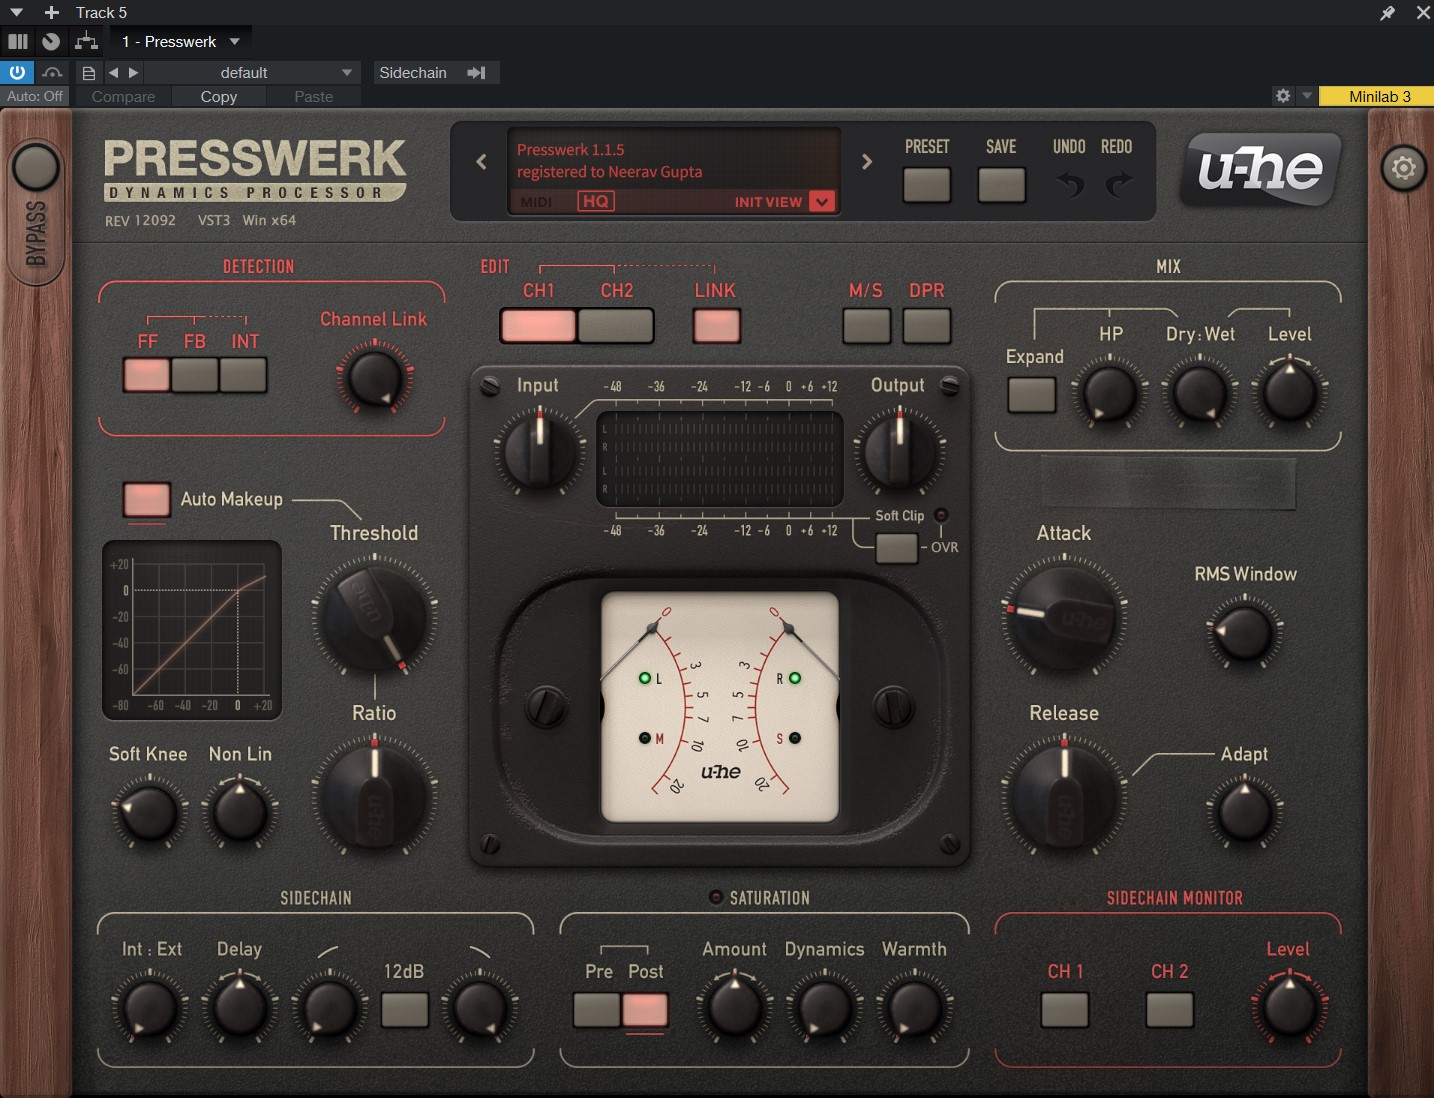Open the INIT VIEW dropdown arrow
This screenshot has height=1098, width=1434.
[821, 201]
